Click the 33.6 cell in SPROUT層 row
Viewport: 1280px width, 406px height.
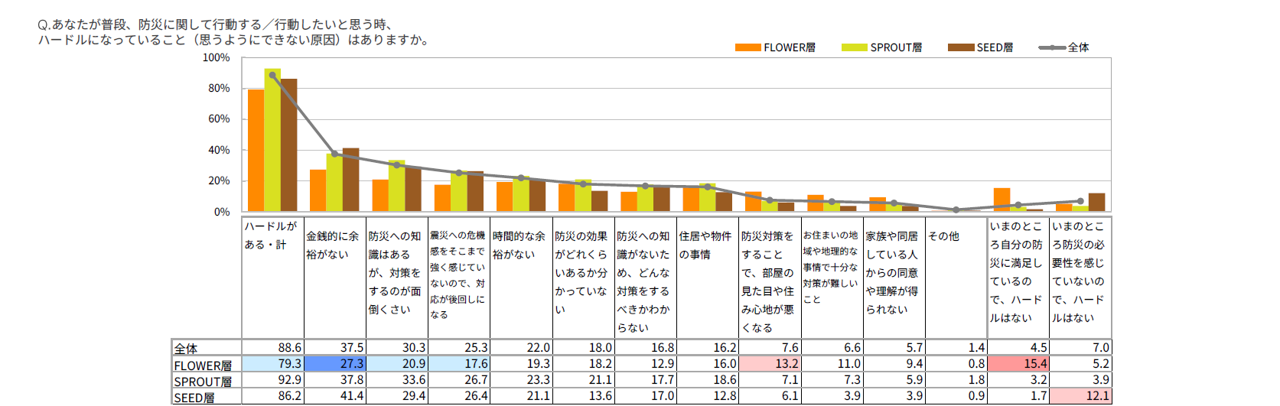(x=396, y=381)
